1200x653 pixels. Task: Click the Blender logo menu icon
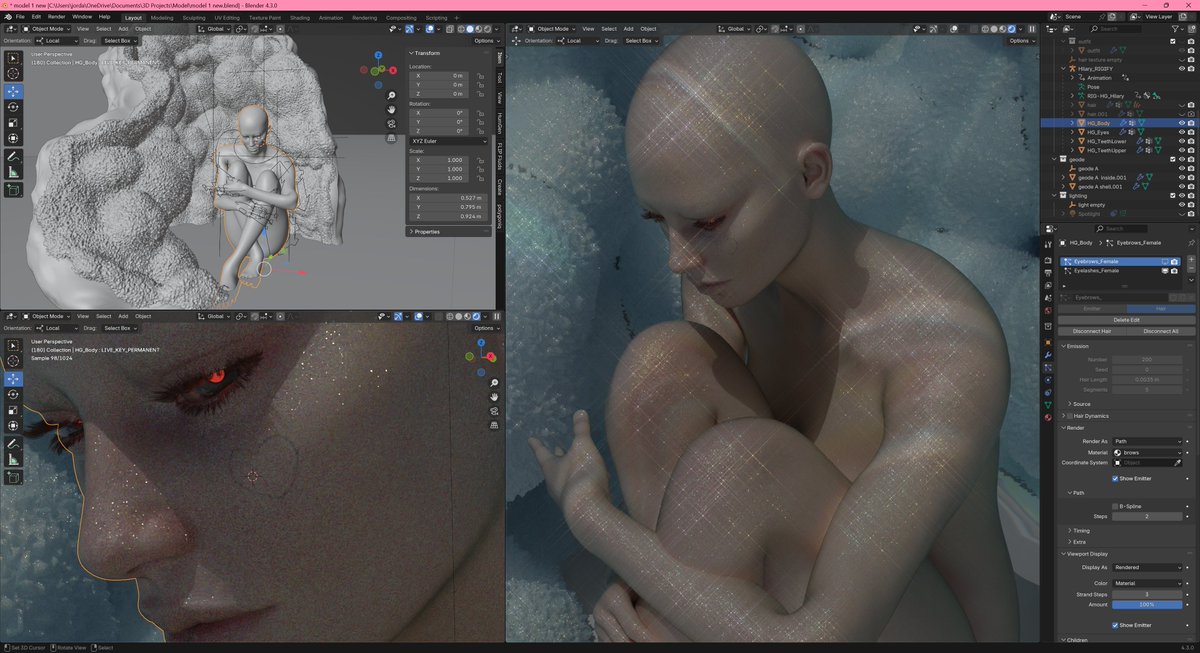6,17
